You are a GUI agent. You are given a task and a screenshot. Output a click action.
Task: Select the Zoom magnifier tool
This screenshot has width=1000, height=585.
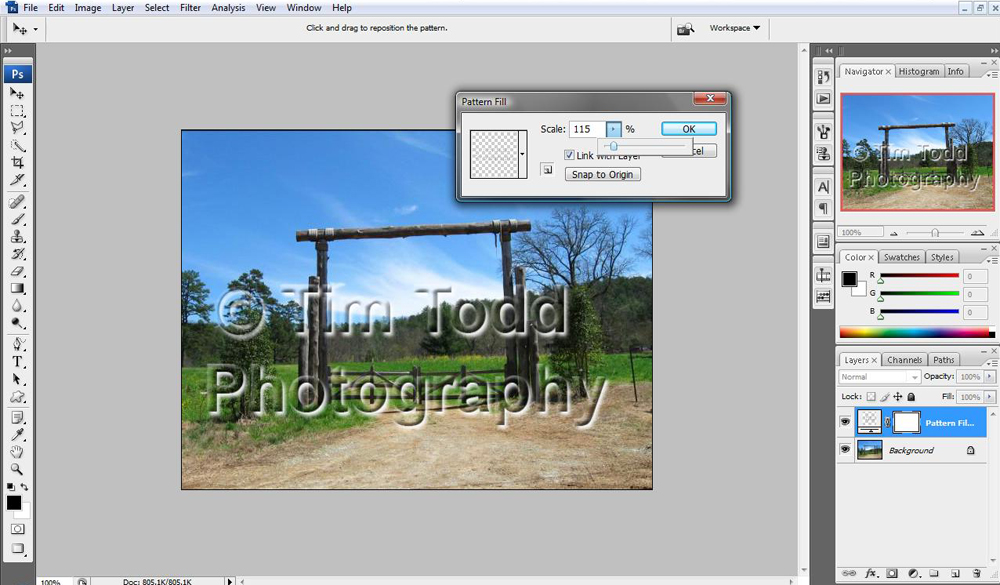click(17, 470)
